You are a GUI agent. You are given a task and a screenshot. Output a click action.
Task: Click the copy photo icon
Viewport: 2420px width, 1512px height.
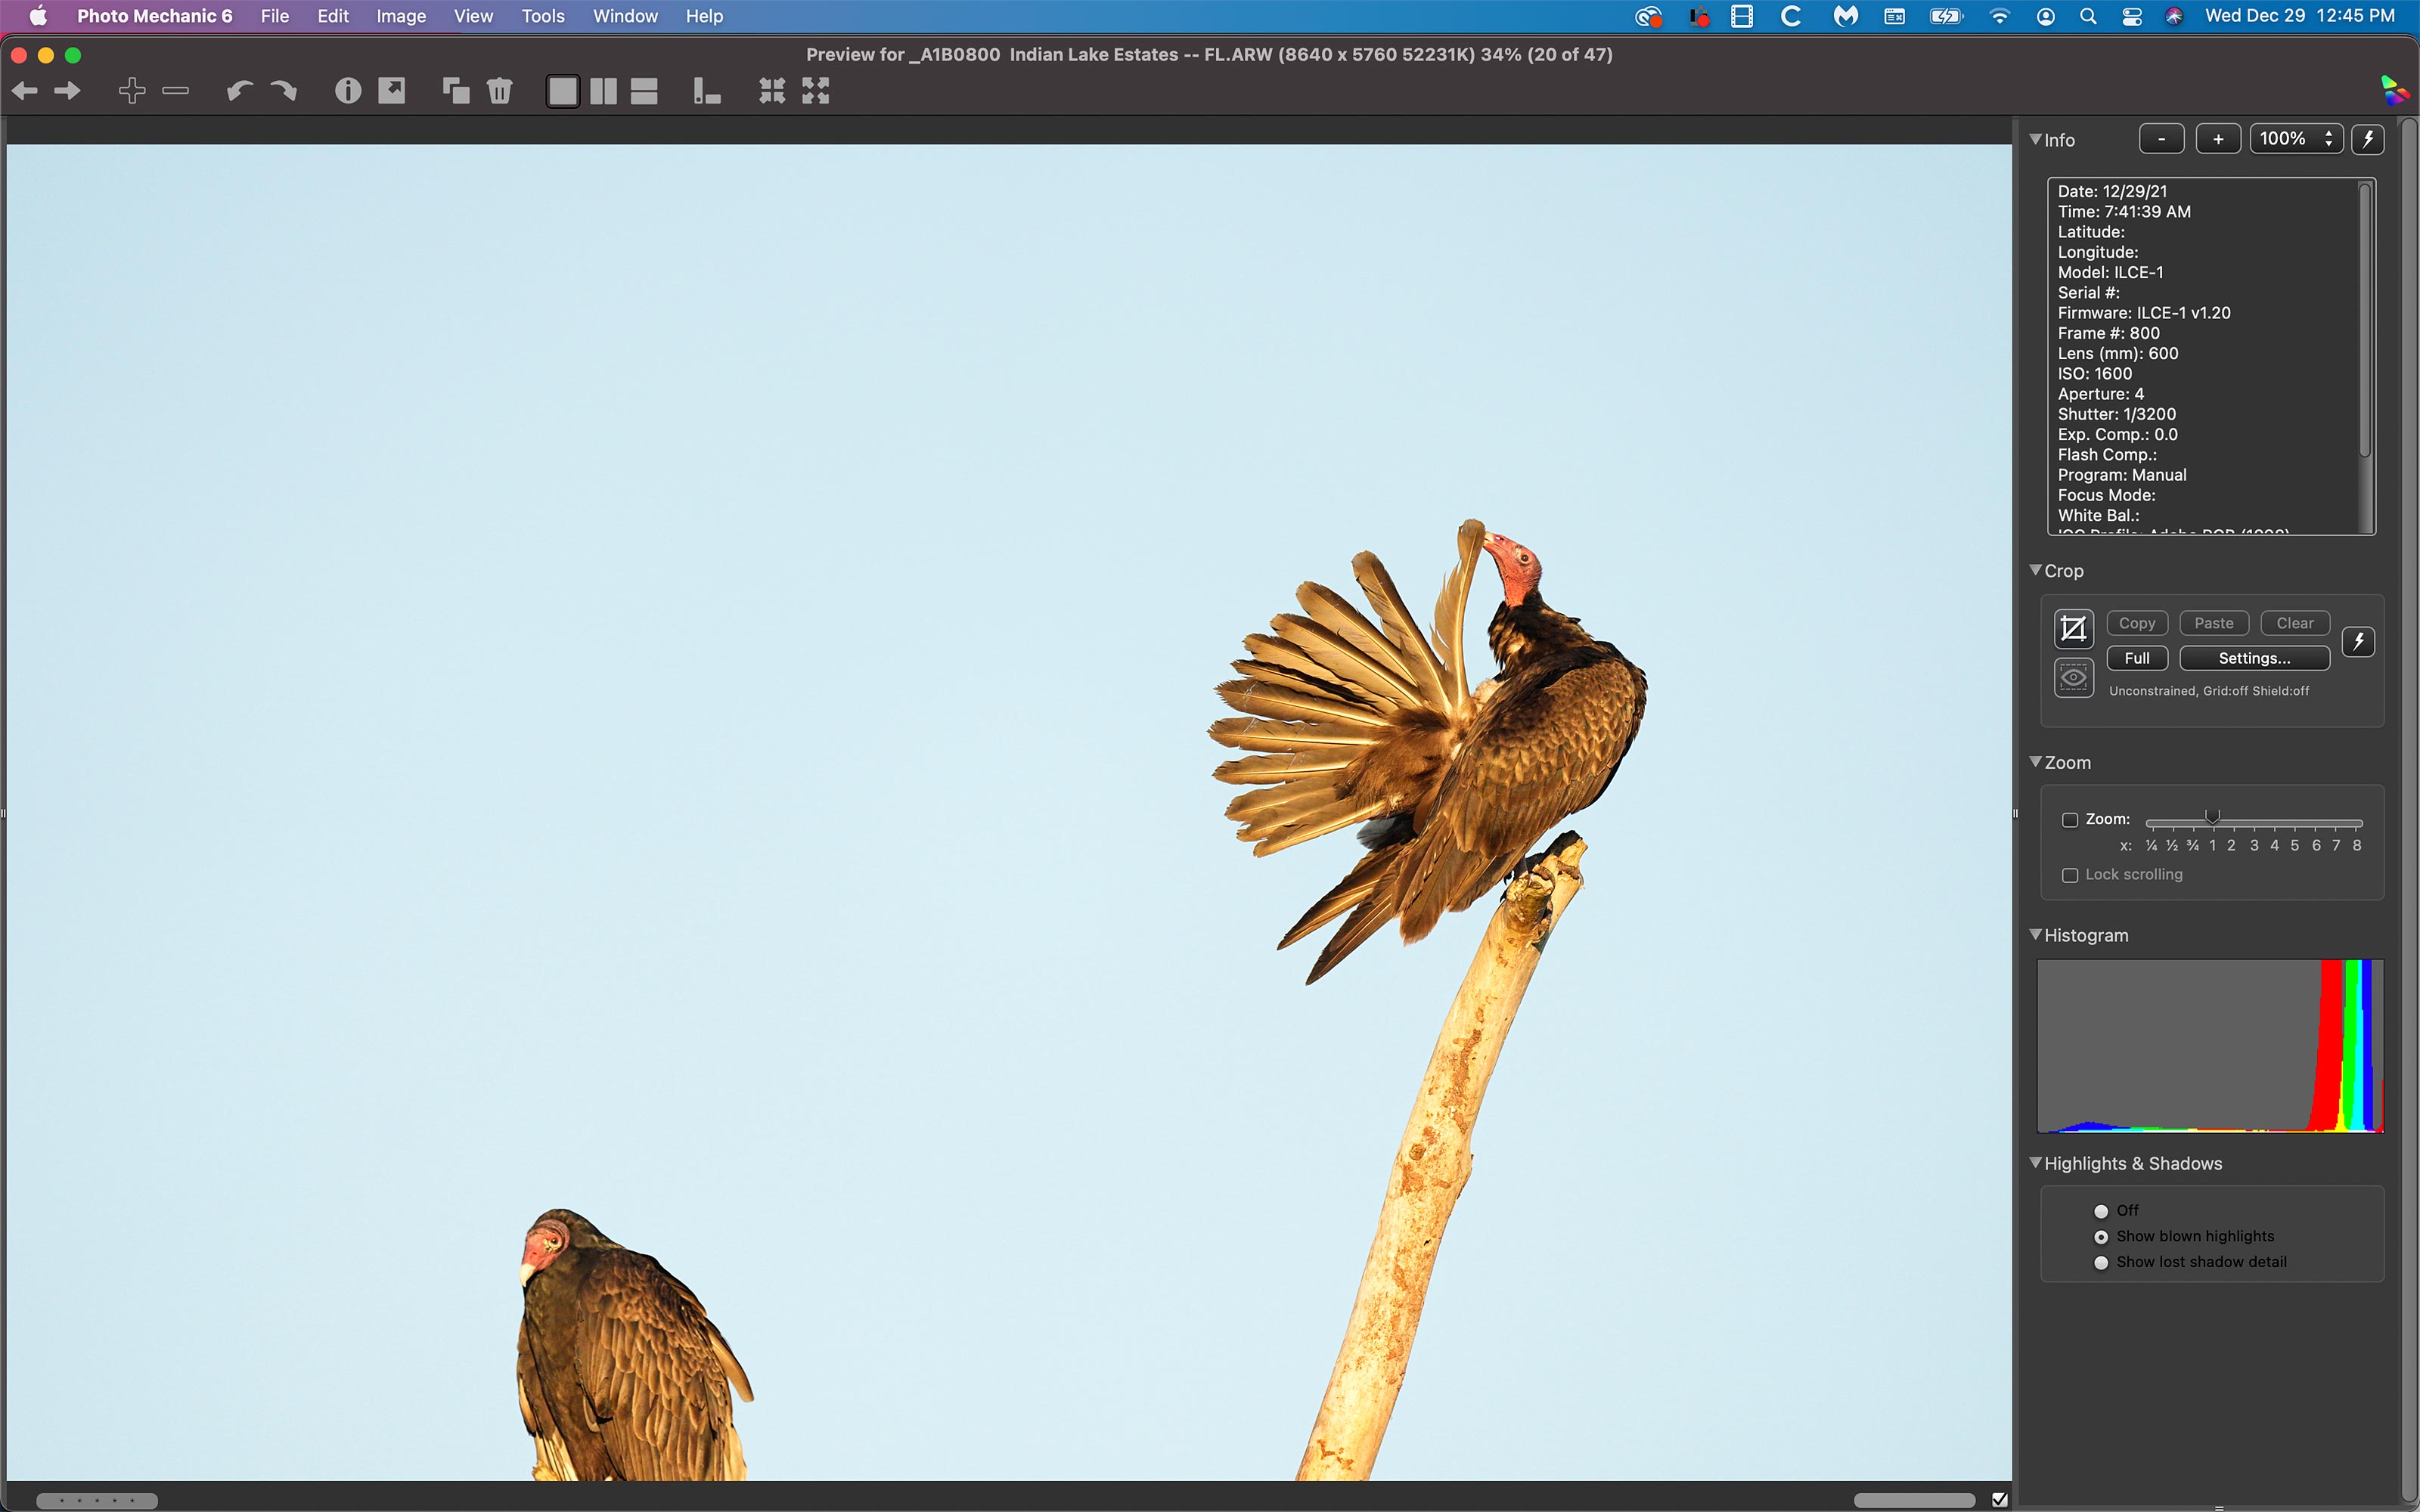(456, 91)
